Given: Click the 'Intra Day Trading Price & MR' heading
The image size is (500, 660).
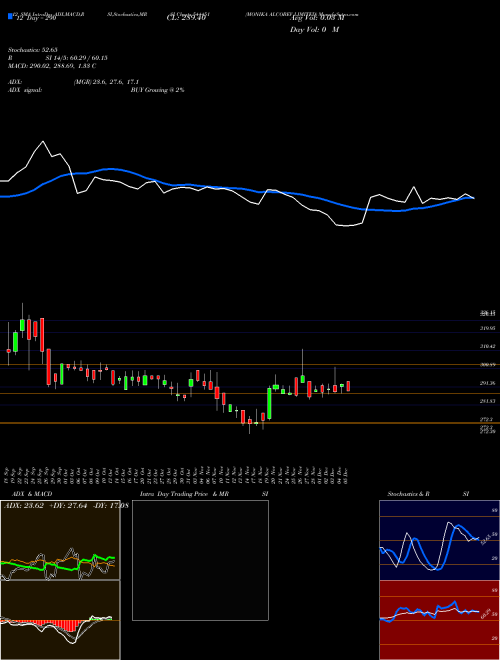Looking at the screenshot, I should click(x=184, y=494).
